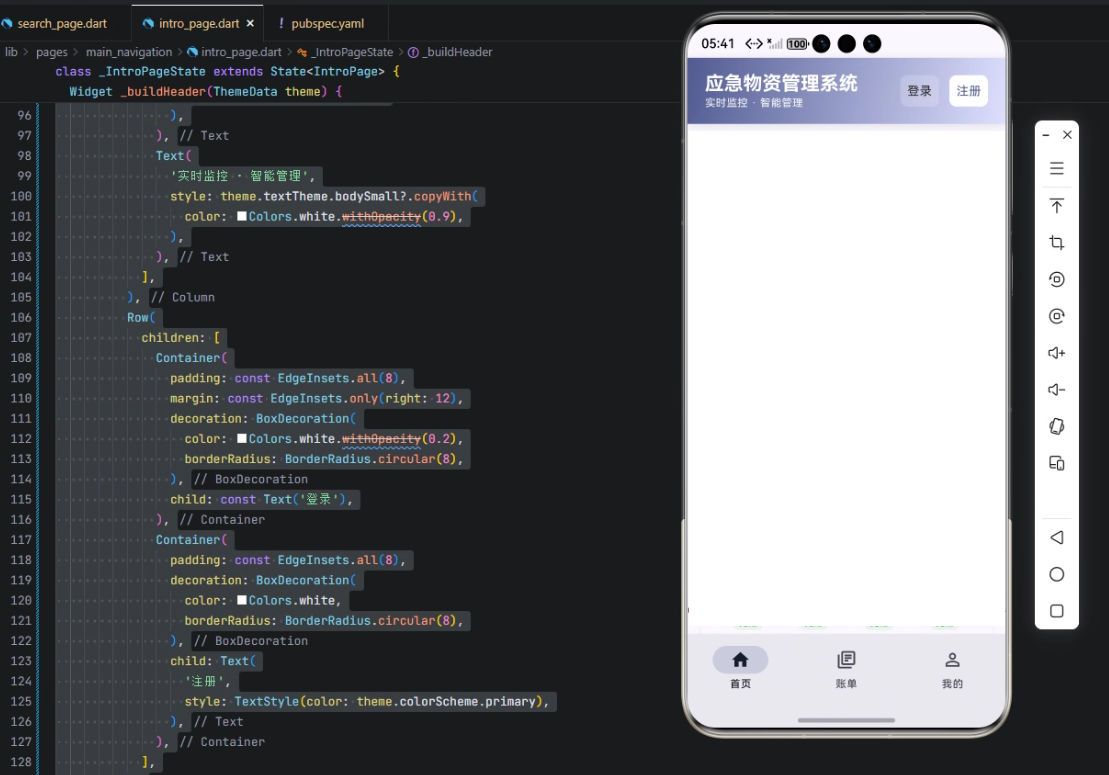The image size is (1109, 775).
Task: Tap the phone's bottom gesture bar
Action: tap(846, 720)
